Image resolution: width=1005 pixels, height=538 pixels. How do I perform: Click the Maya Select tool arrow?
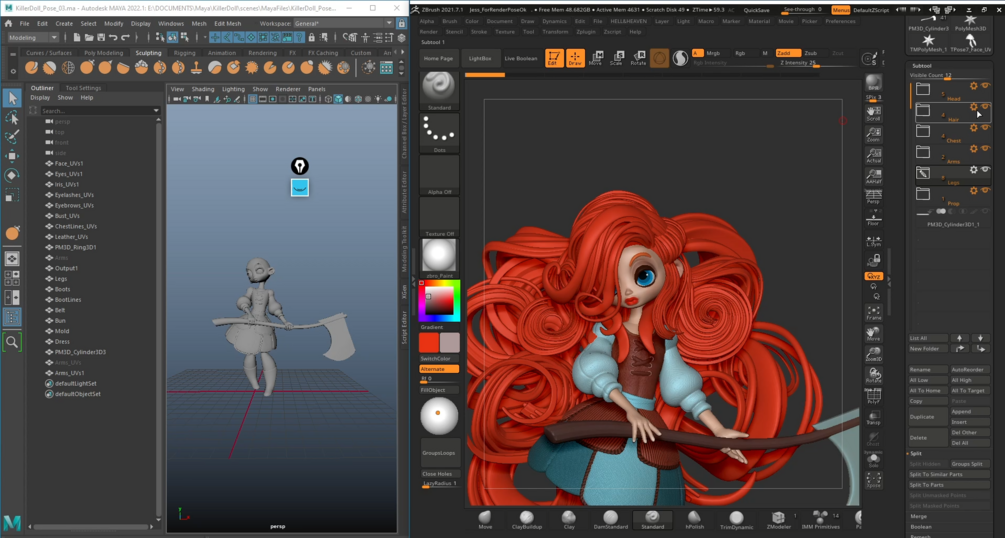[x=12, y=98]
